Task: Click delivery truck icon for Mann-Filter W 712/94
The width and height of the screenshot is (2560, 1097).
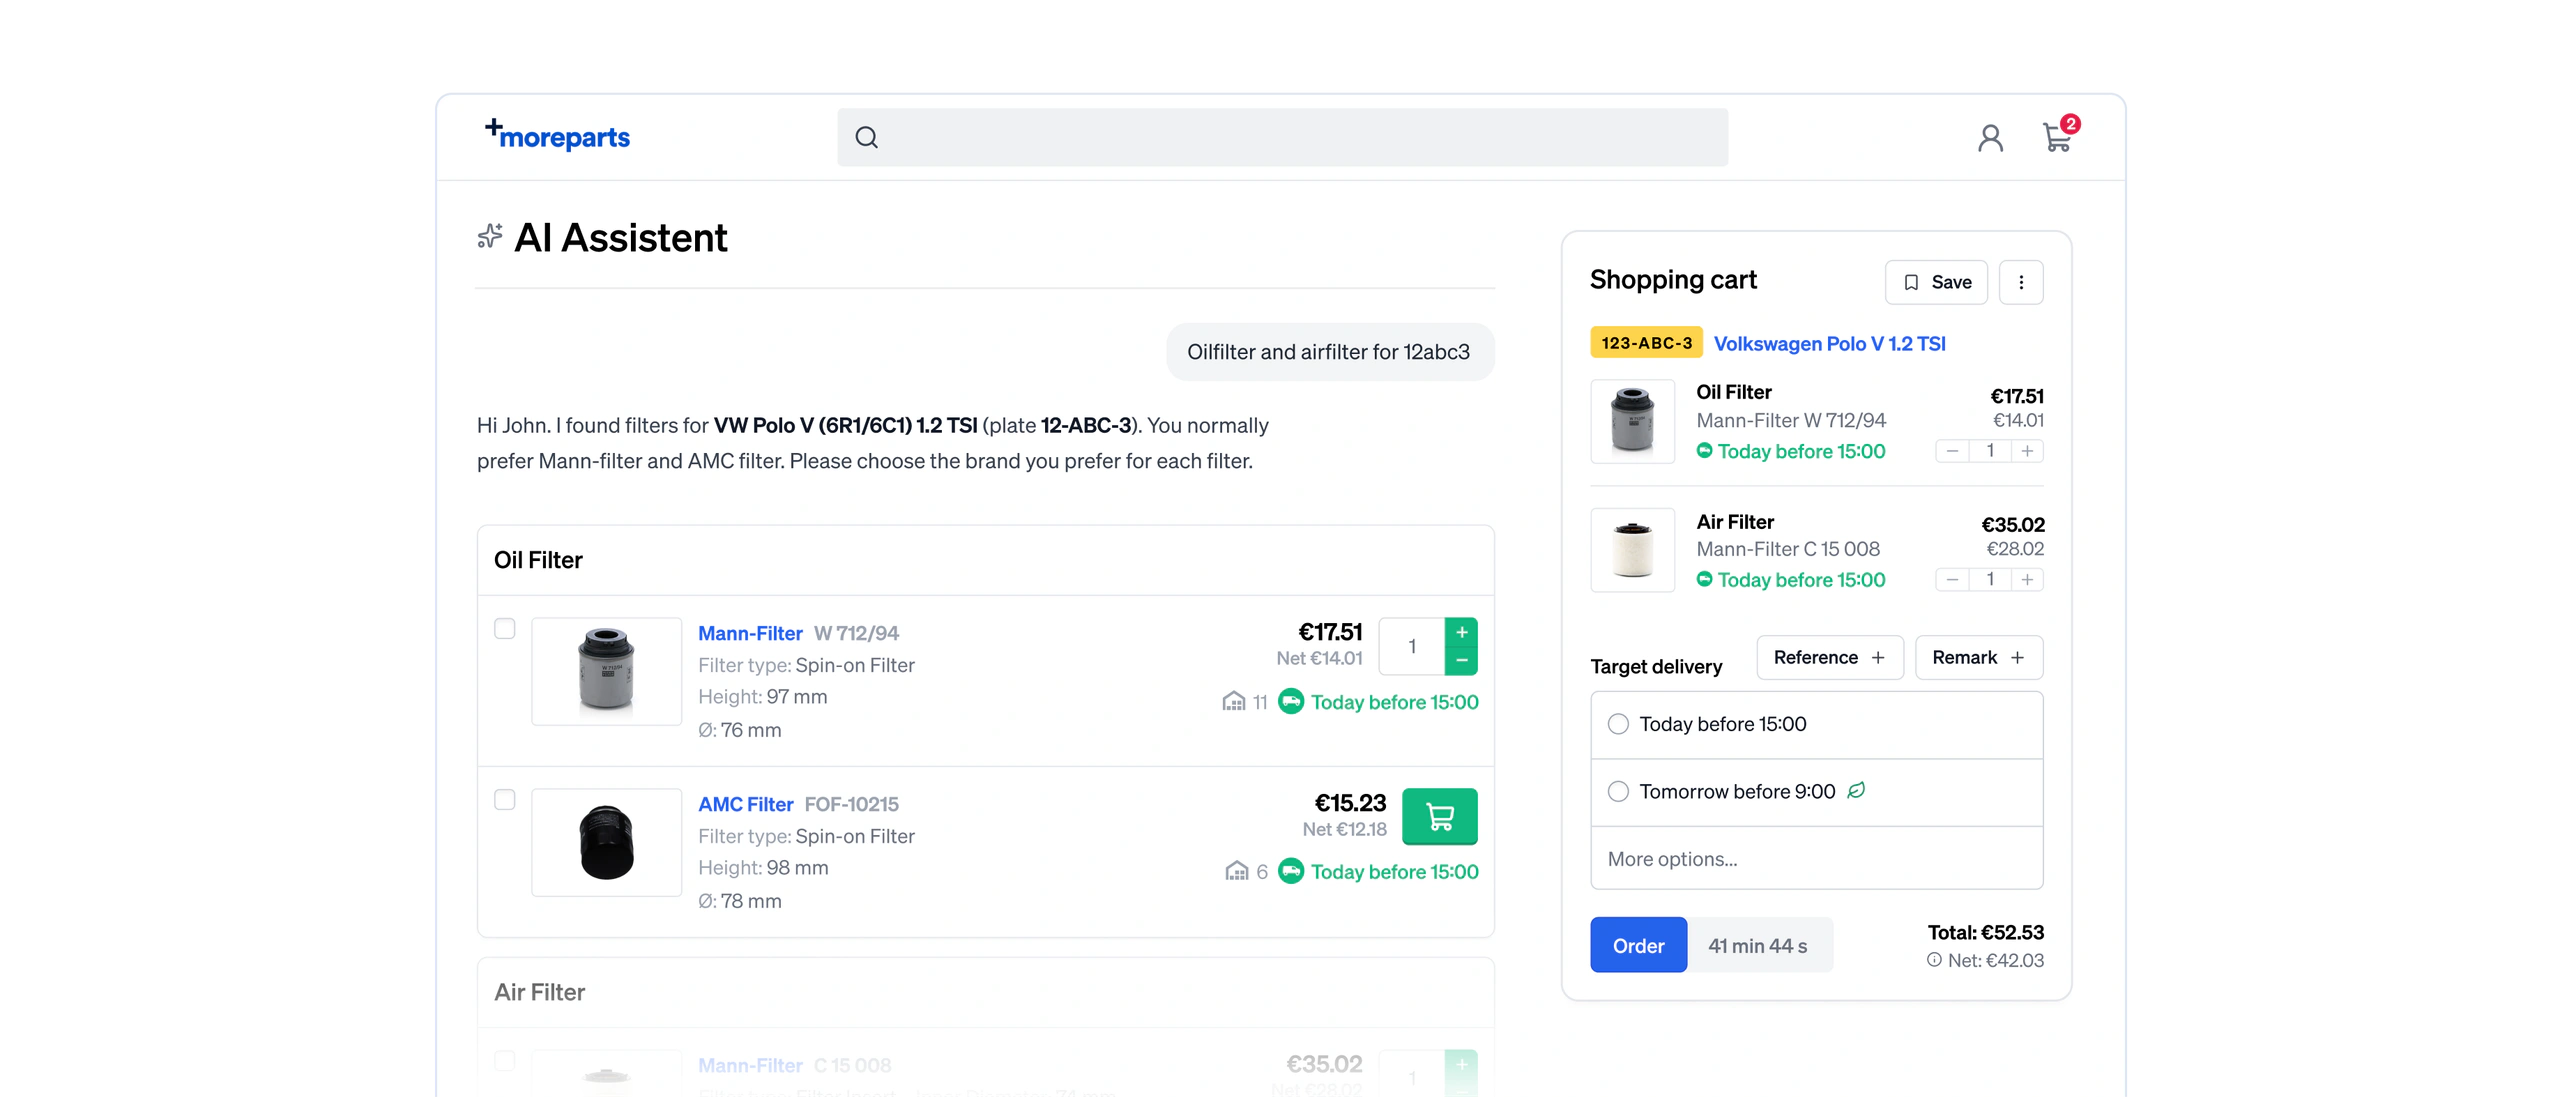Action: point(1291,702)
